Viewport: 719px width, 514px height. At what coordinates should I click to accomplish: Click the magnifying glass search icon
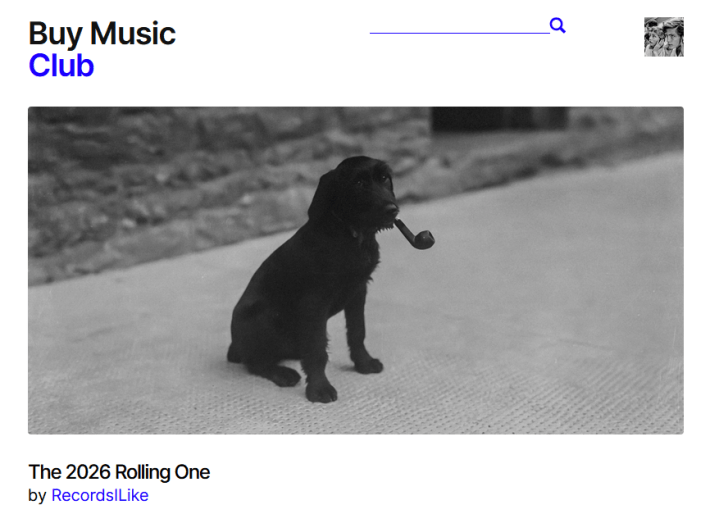pyautogui.click(x=557, y=25)
